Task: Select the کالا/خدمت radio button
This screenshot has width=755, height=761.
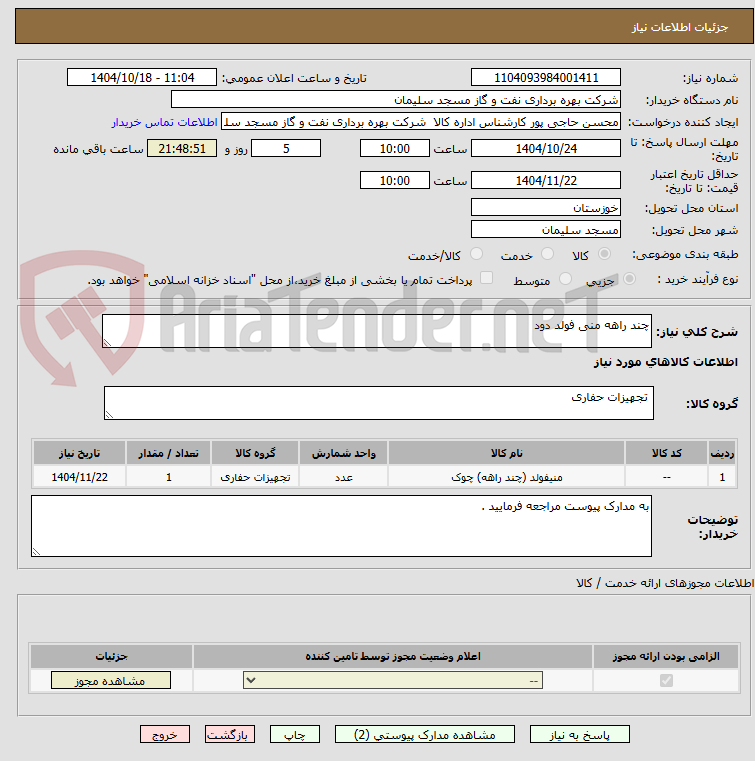Action: [x=476, y=254]
